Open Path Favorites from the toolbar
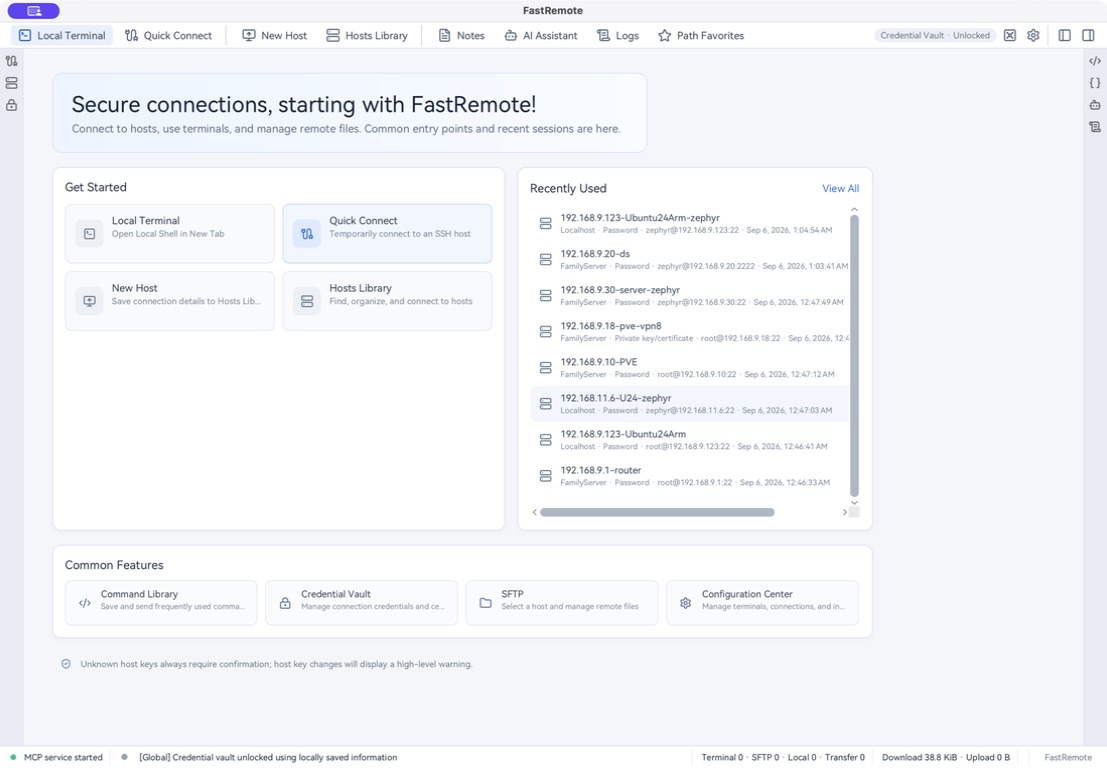Viewport: 1107px width, 768px height. click(x=701, y=35)
